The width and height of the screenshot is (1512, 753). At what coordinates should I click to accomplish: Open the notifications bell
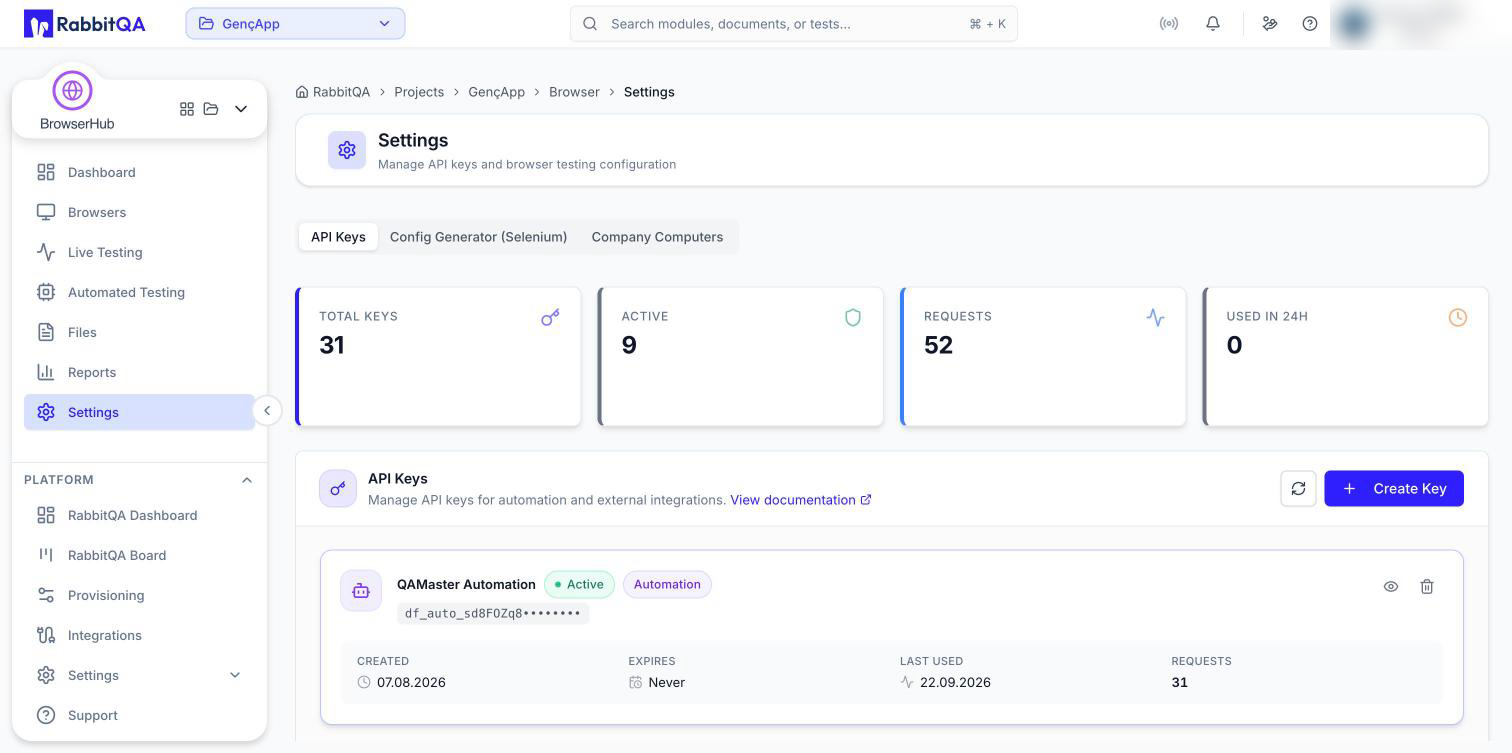[1213, 24]
